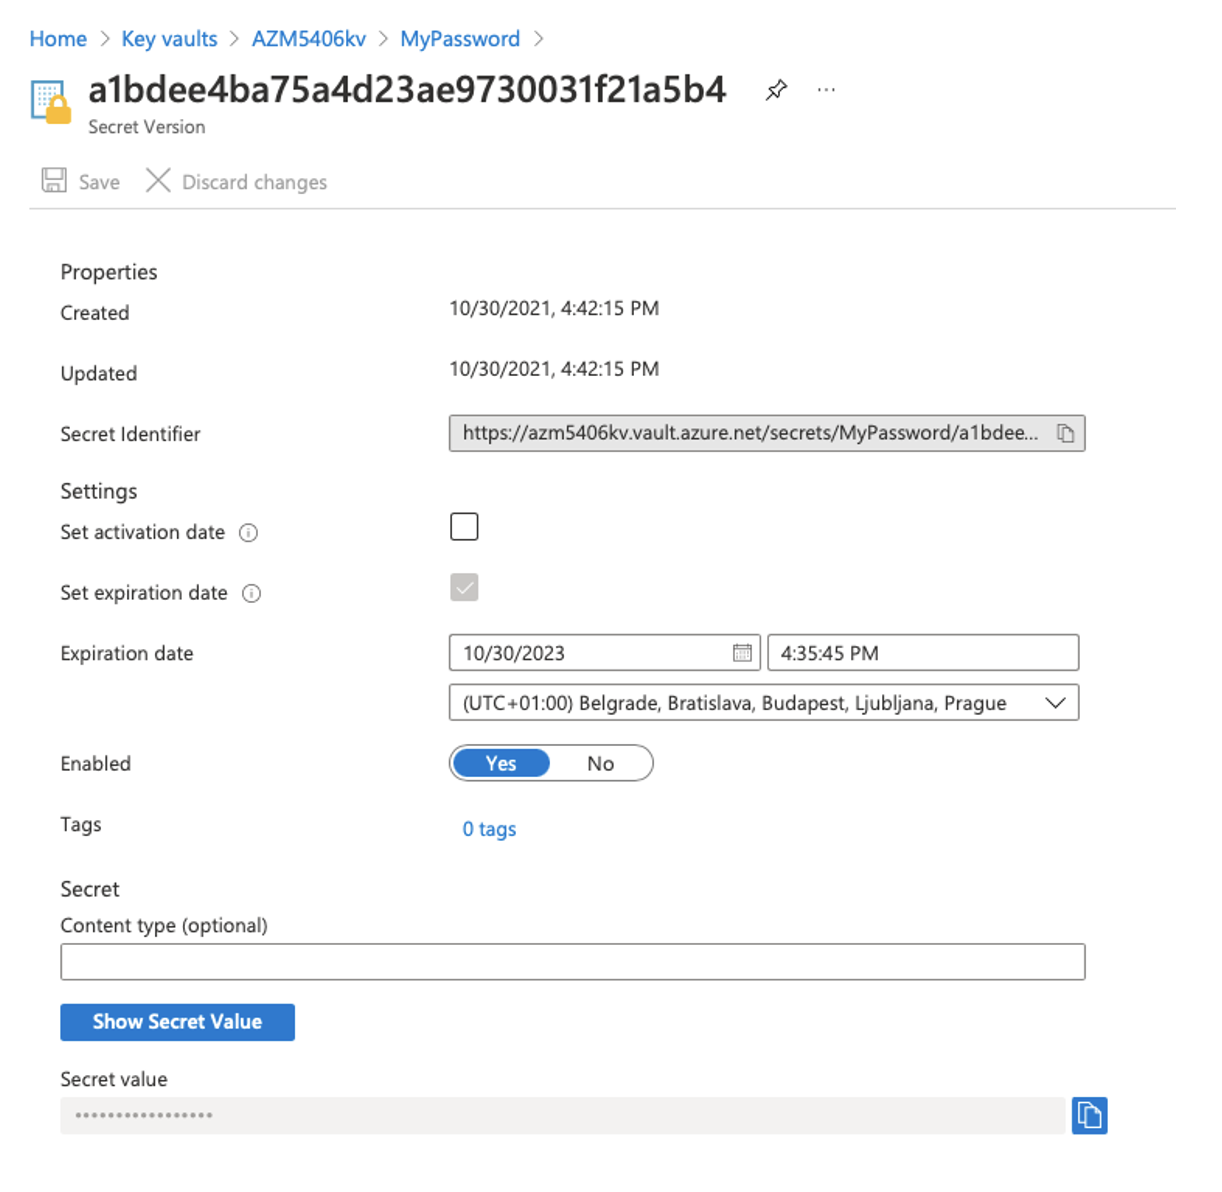Expand the expiration date calendar dropdown

(742, 652)
